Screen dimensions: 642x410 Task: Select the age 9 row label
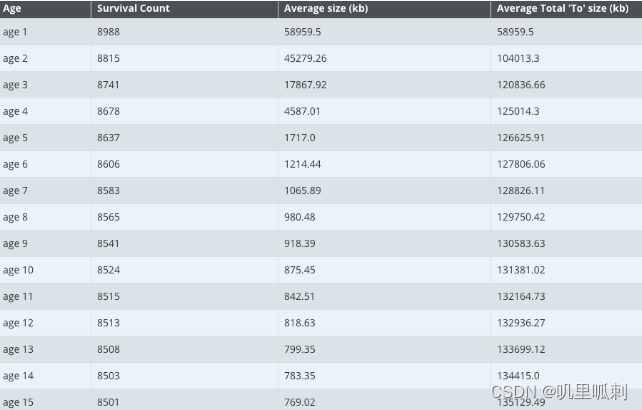point(15,244)
